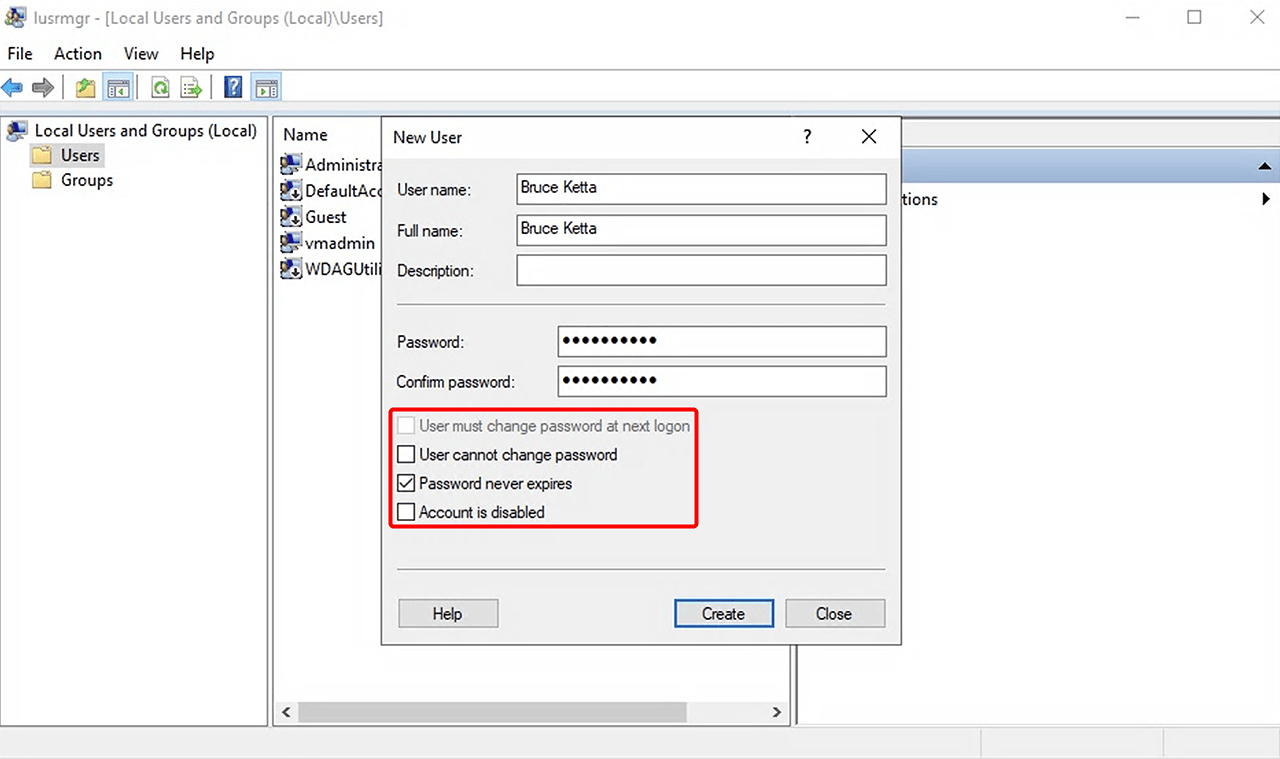Open Help via blue question mark icon
This screenshot has width=1280, height=759.
pyautogui.click(x=233, y=88)
